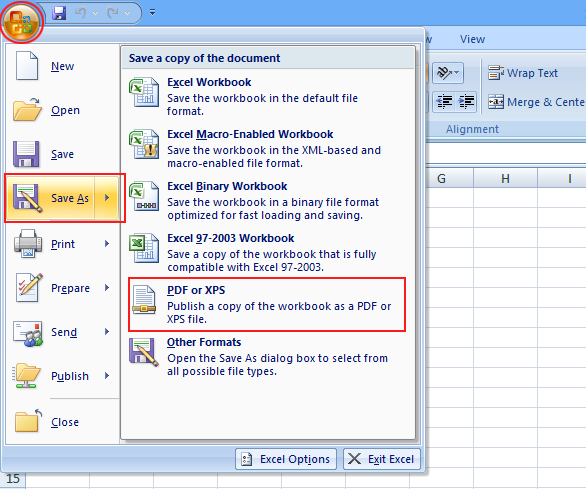Click Increase Indent icon
586x489 pixels.
466,102
